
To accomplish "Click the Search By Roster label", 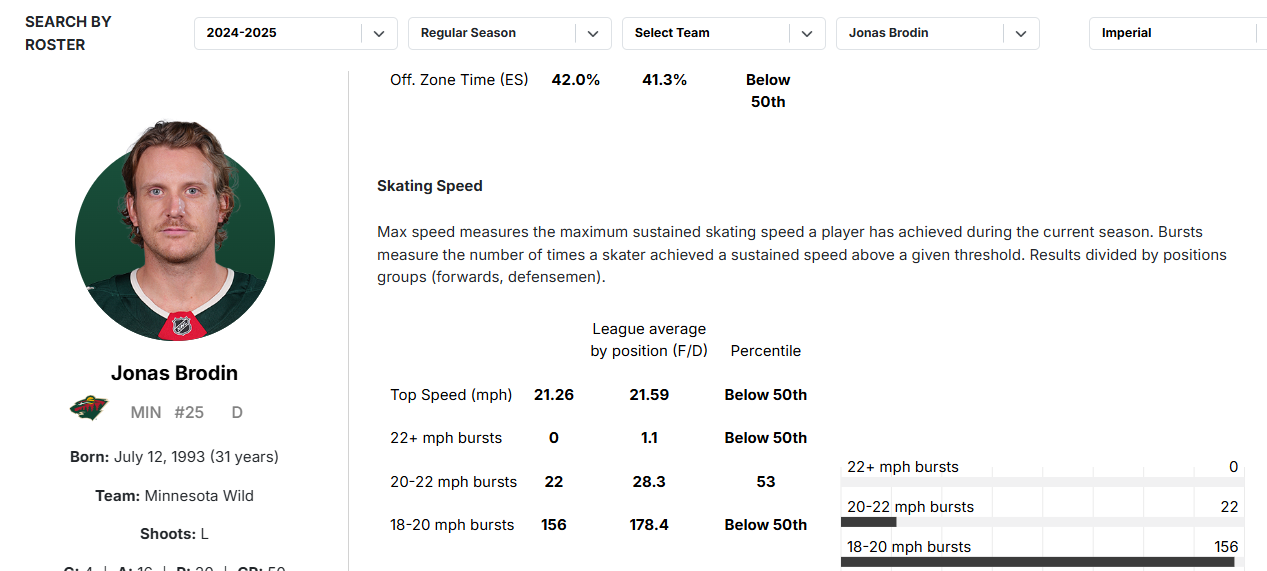I will pyautogui.click(x=68, y=33).
